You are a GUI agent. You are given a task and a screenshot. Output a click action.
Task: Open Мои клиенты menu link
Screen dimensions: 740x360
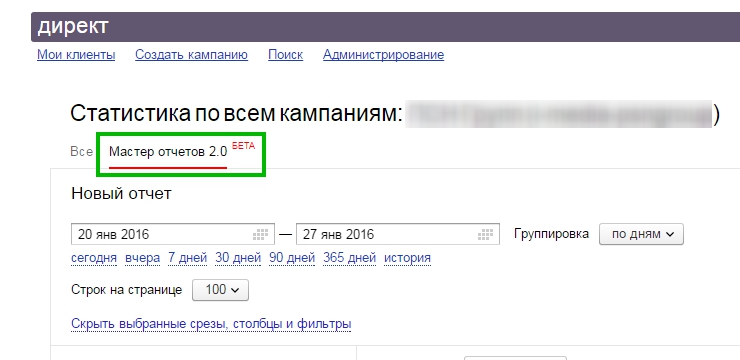click(76, 55)
